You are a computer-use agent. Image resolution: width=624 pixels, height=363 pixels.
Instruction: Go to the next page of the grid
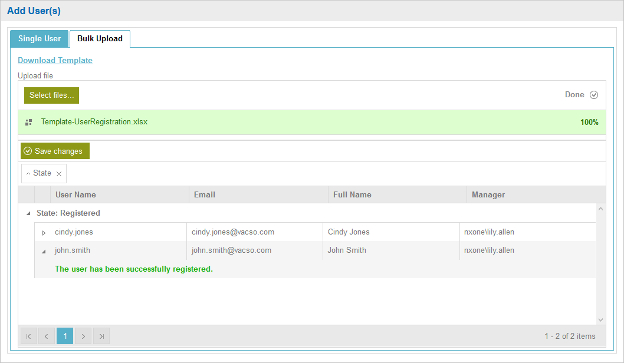[x=83, y=336]
